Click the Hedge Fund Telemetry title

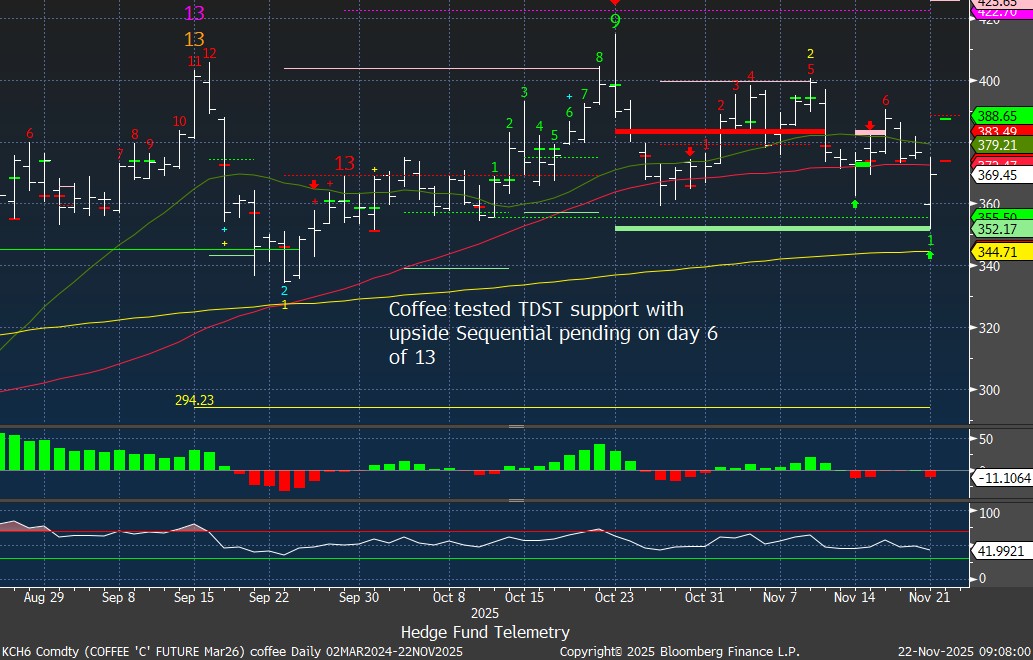[485, 632]
